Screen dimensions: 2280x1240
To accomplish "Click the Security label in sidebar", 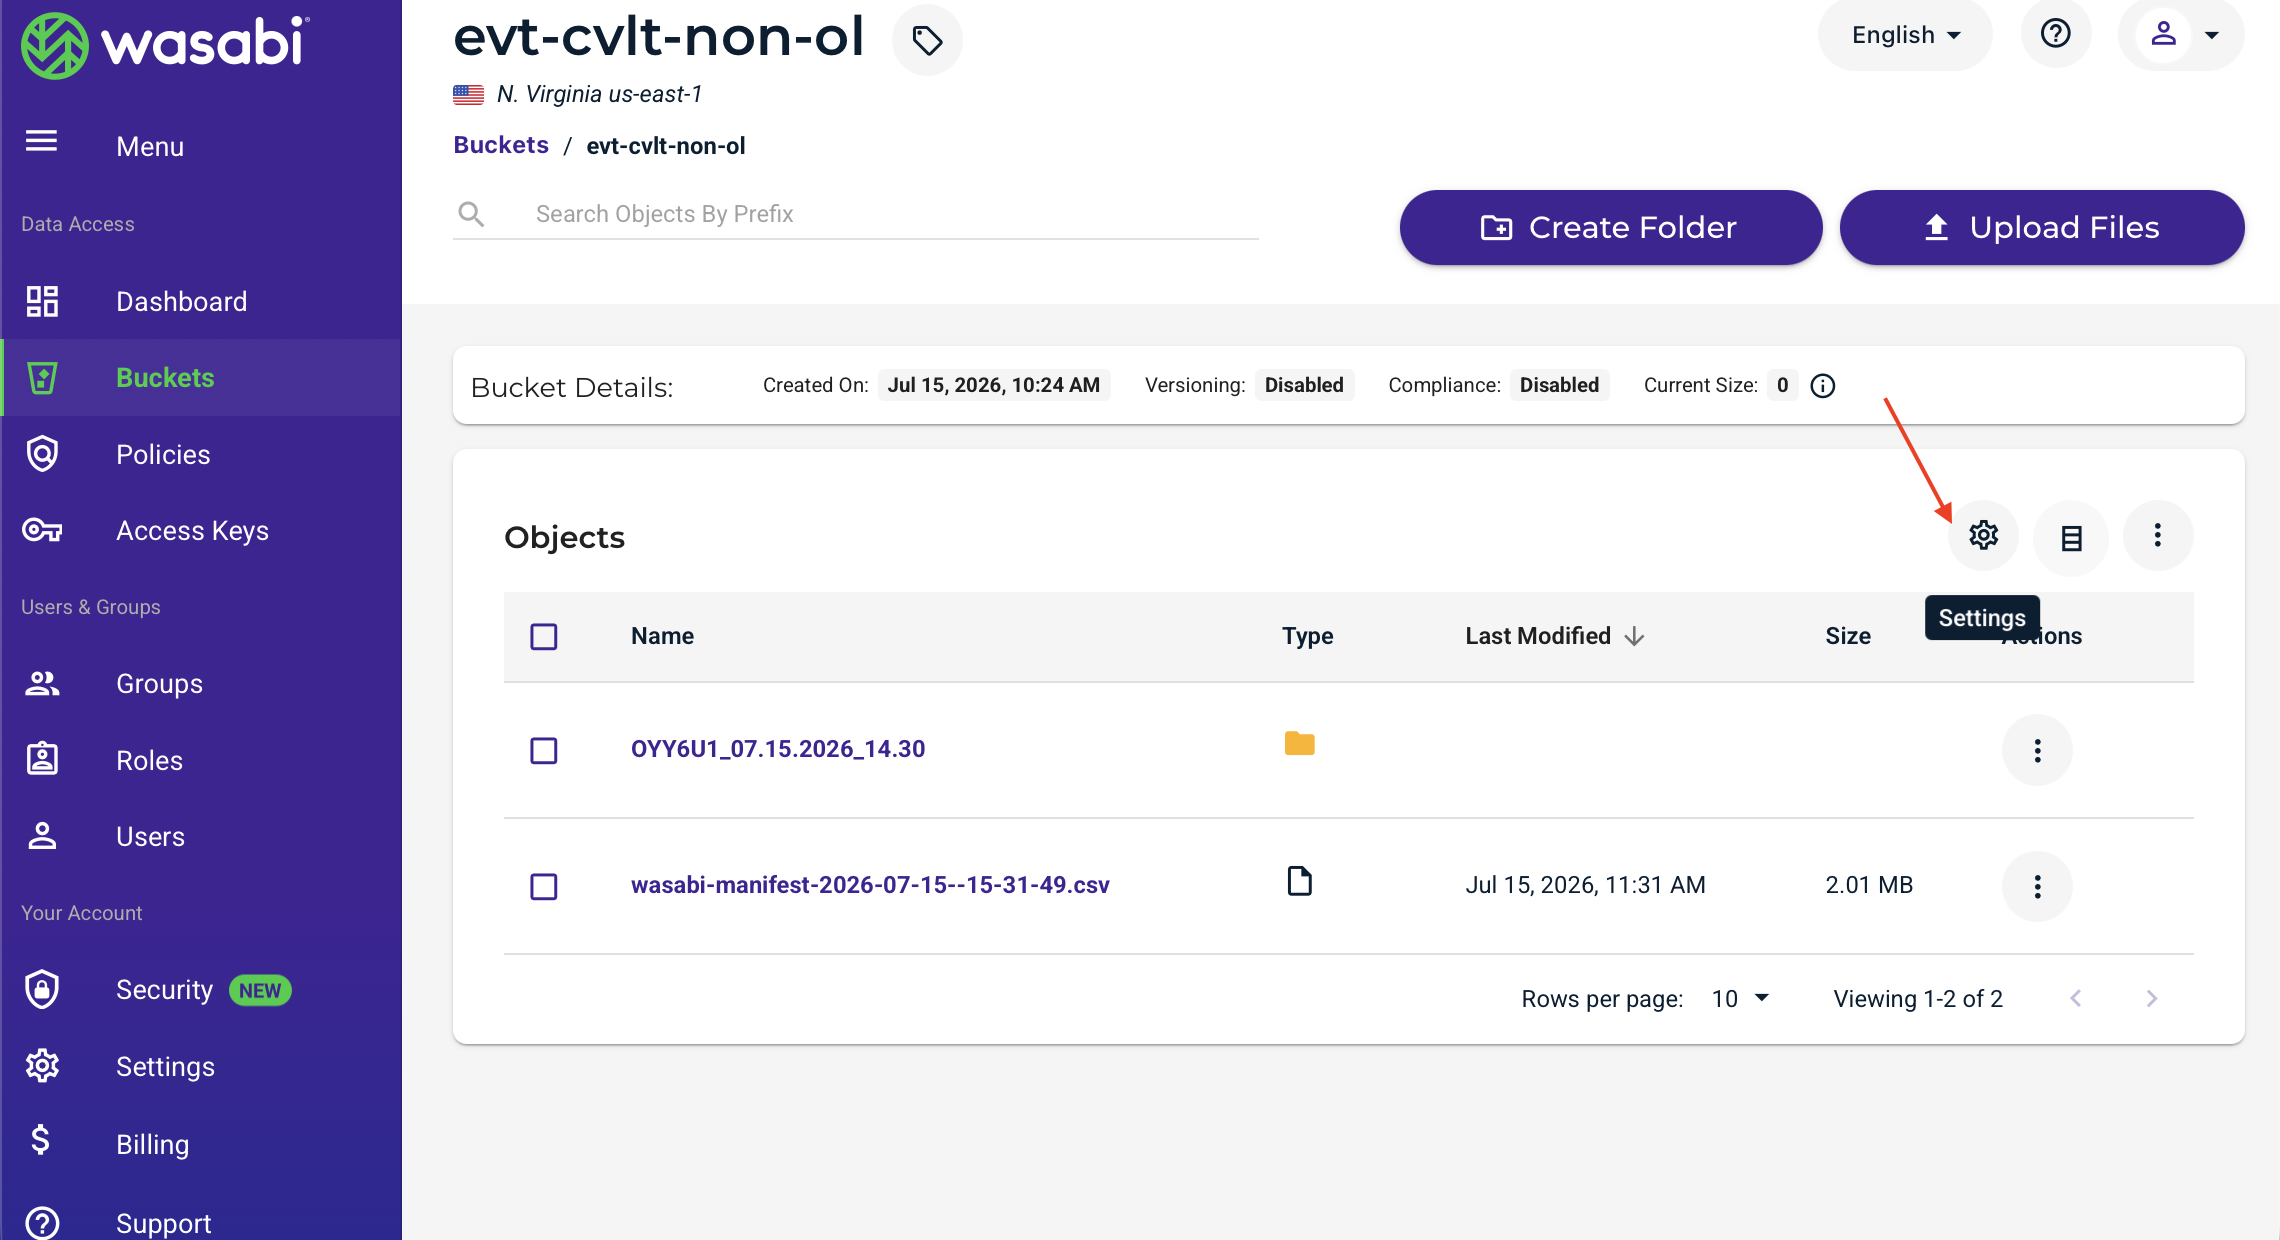I will pyautogui.click(x=164, y=990).
